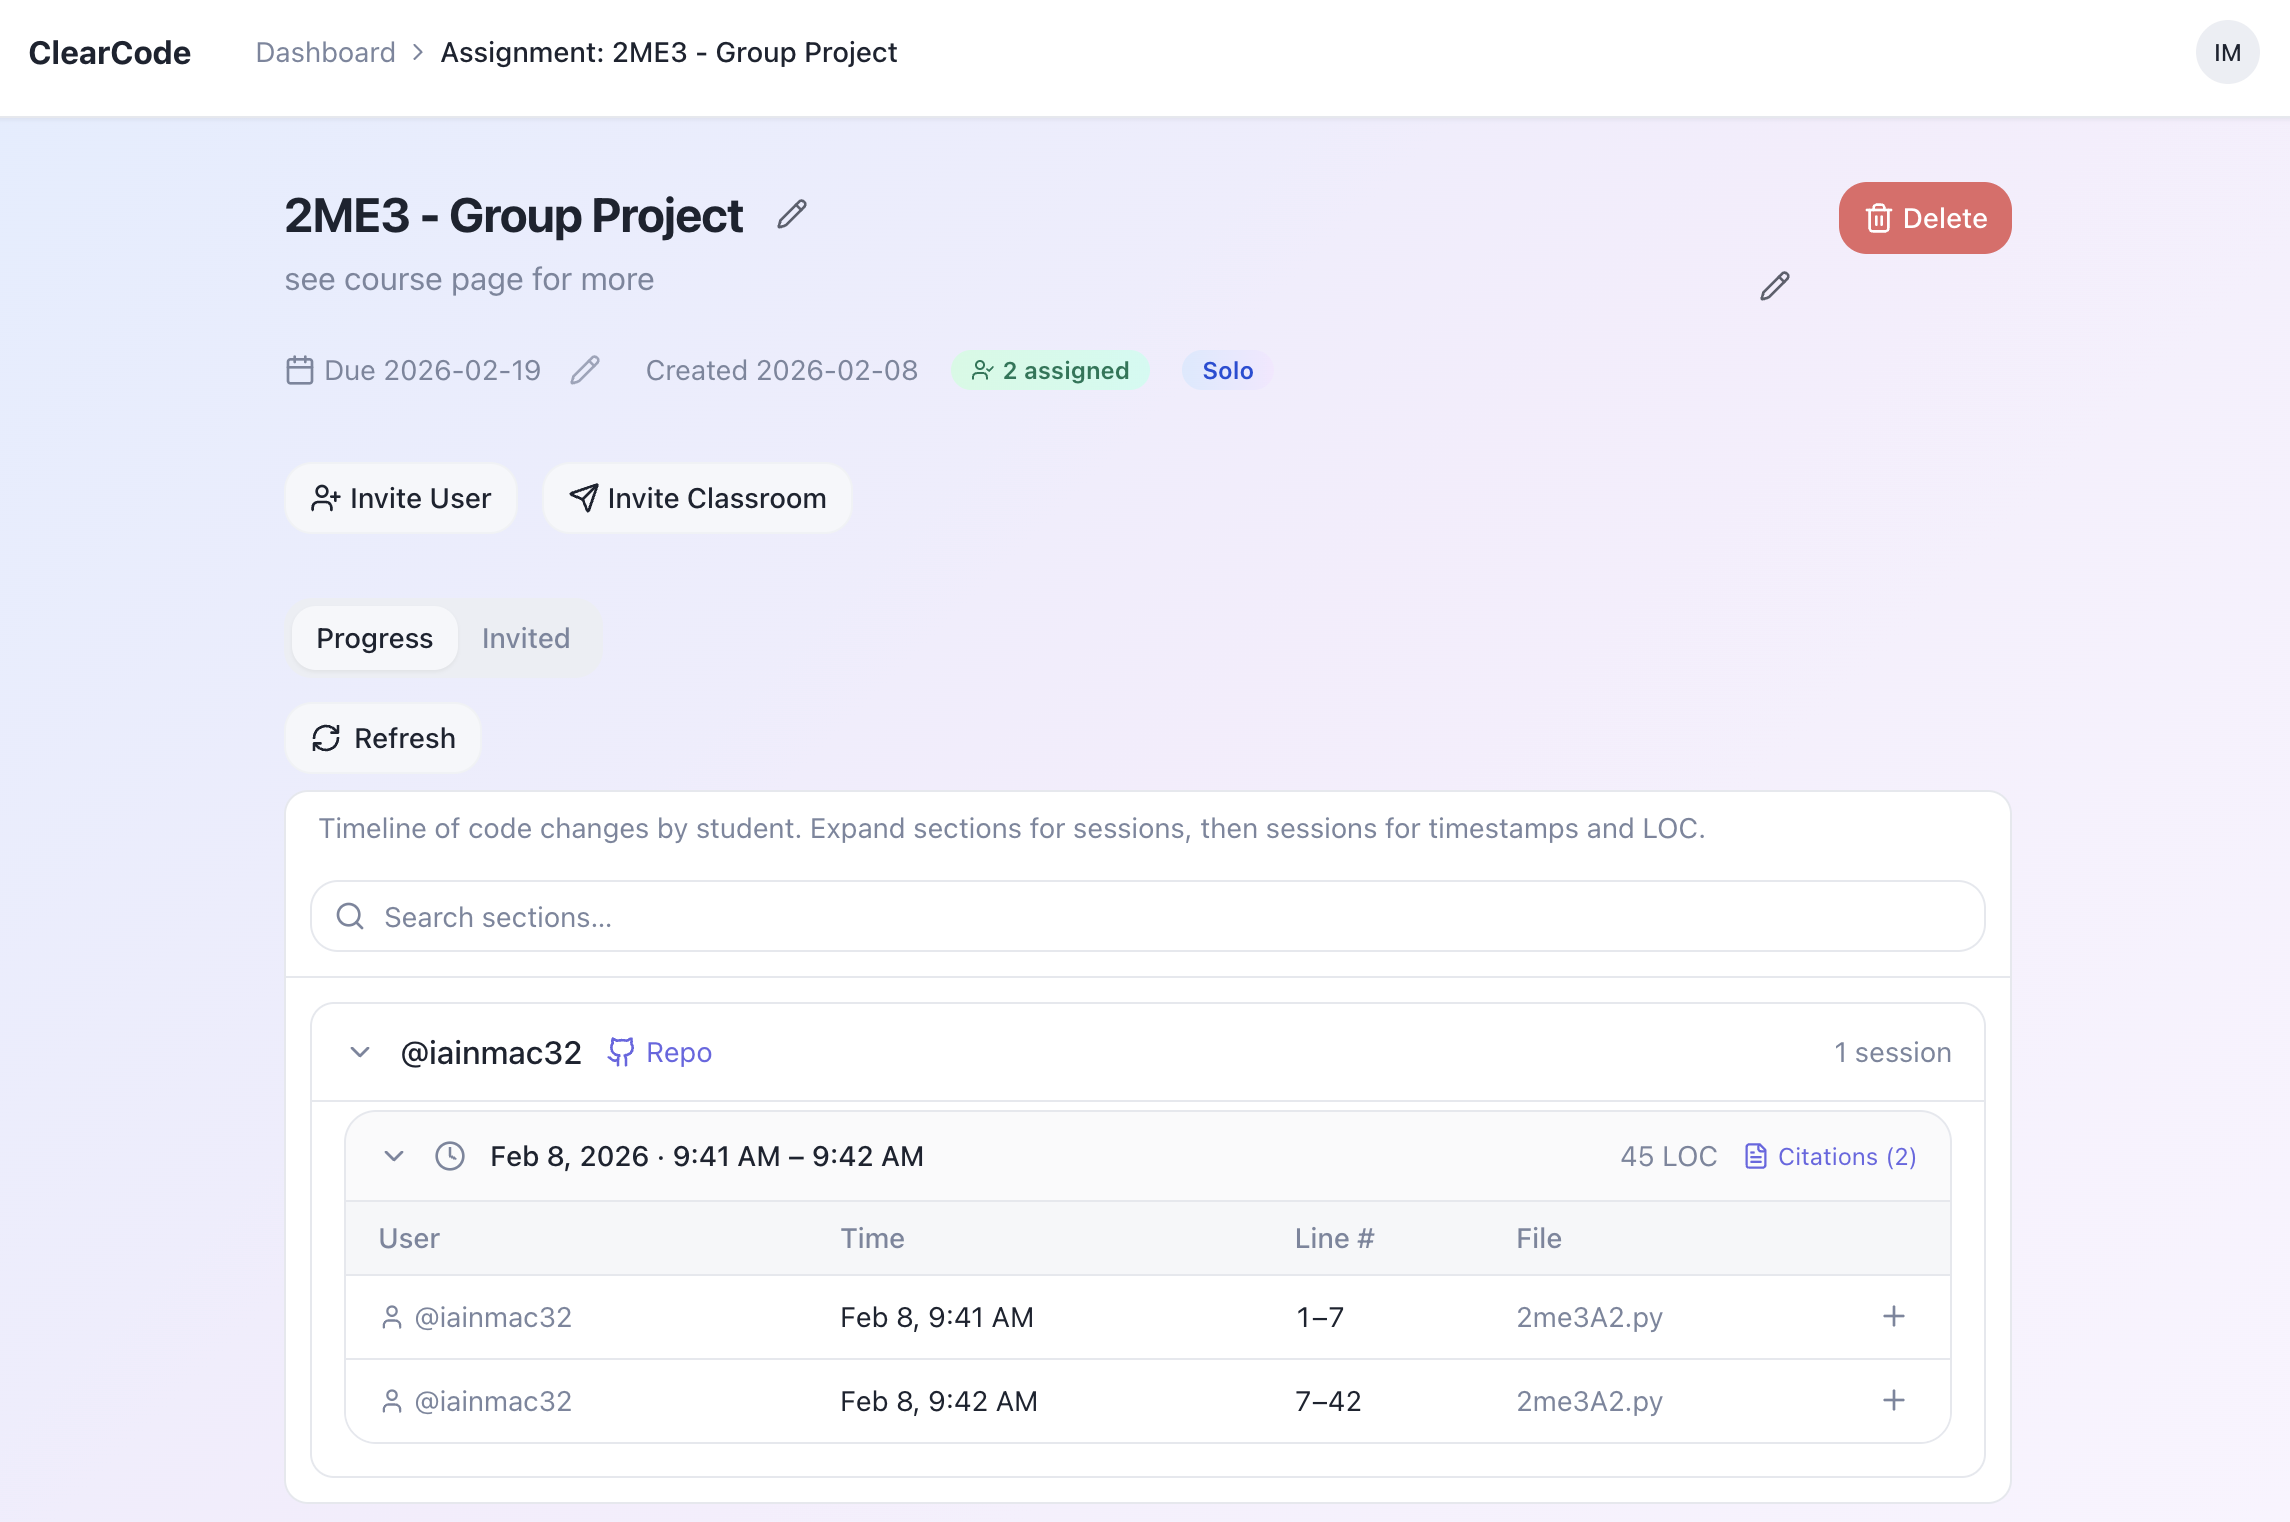Click pencil icon beside the due date

coord(585,371)
